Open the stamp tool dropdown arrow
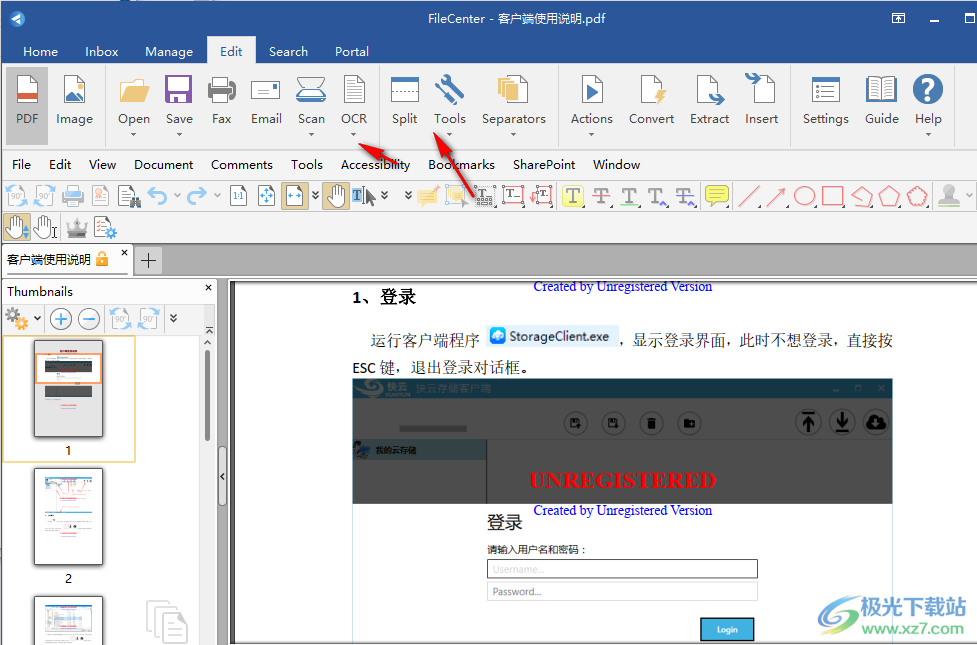The height and width of the screenshot is (645, 977). (x=969, y=196)
